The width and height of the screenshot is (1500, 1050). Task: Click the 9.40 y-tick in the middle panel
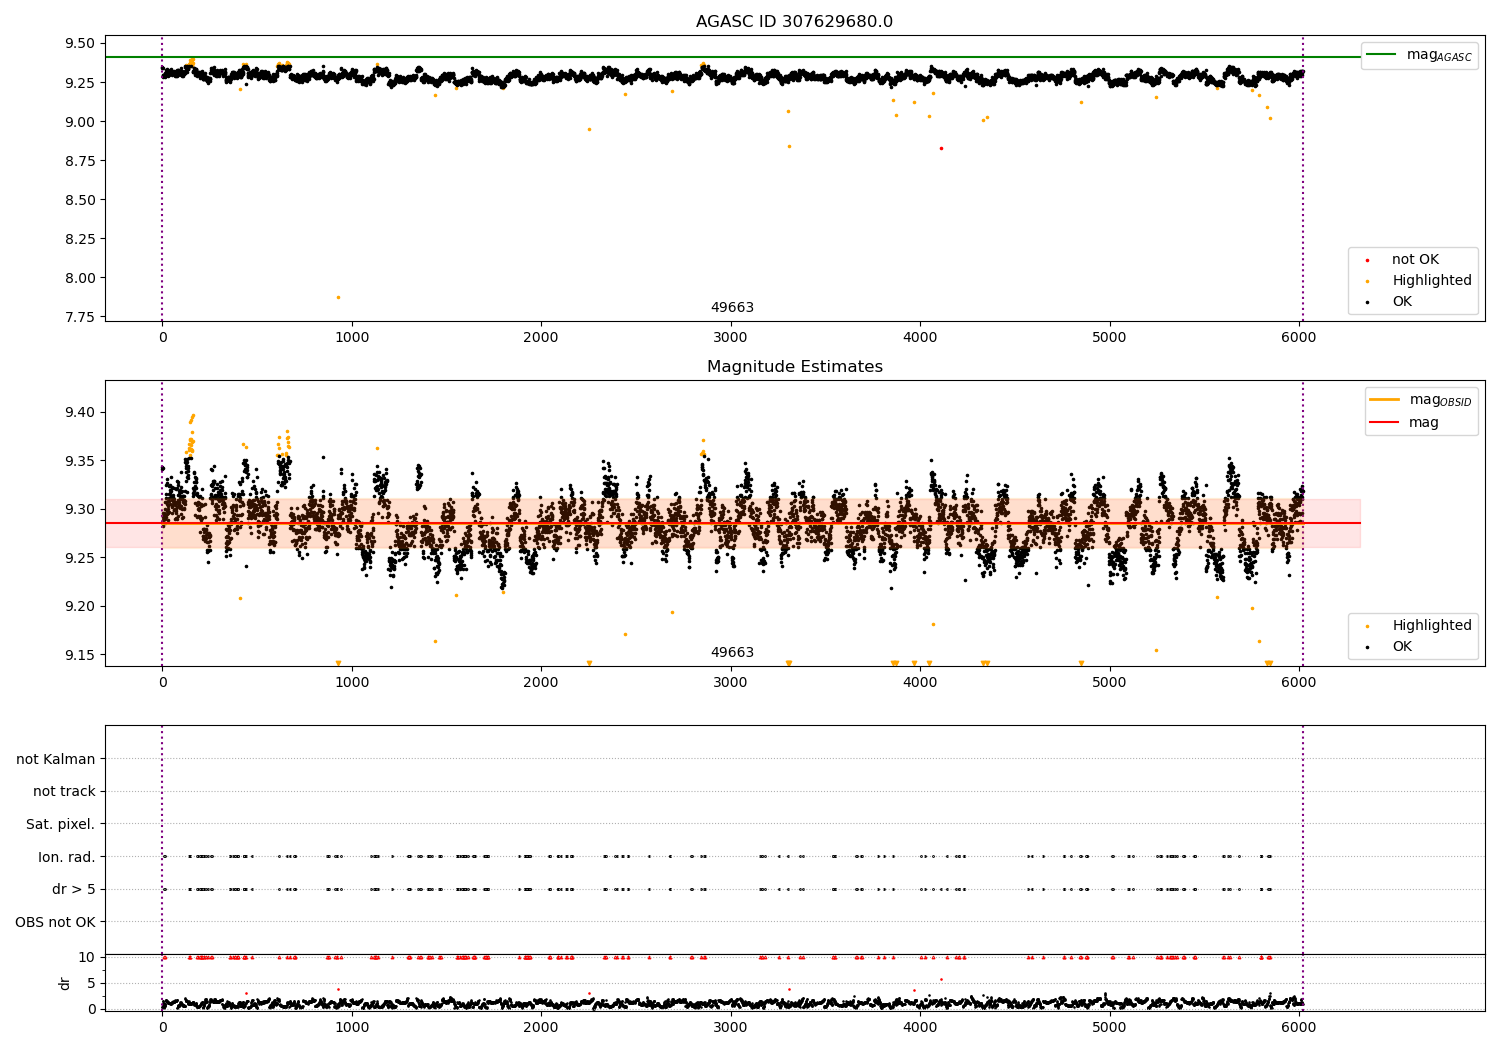pyautogui.click(x=79, y=413)
